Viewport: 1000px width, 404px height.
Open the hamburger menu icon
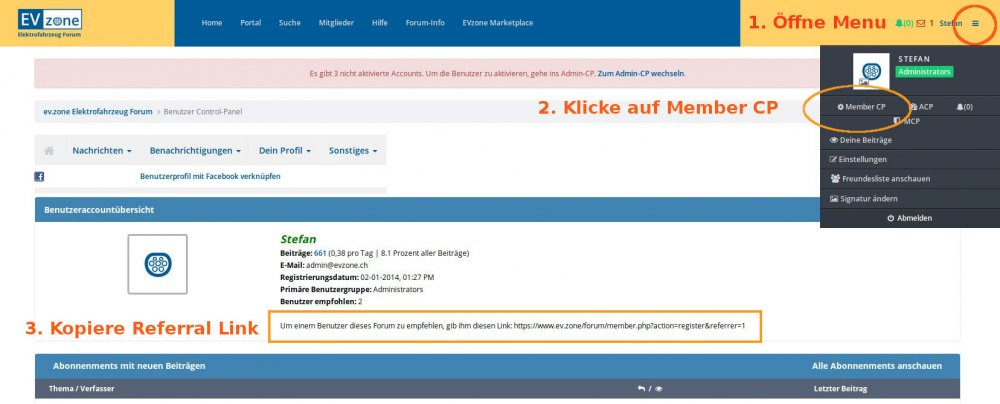click(x=975, y=23)
